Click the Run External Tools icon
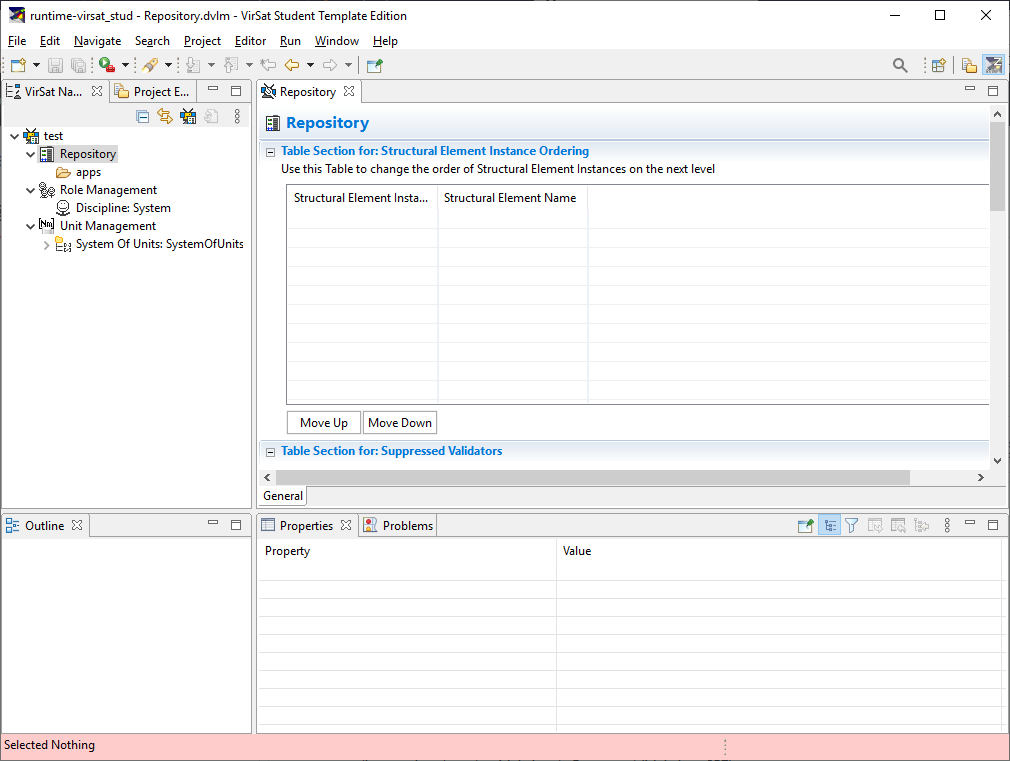The height and width of the screenshot is (761, 1010). (107, 65)
